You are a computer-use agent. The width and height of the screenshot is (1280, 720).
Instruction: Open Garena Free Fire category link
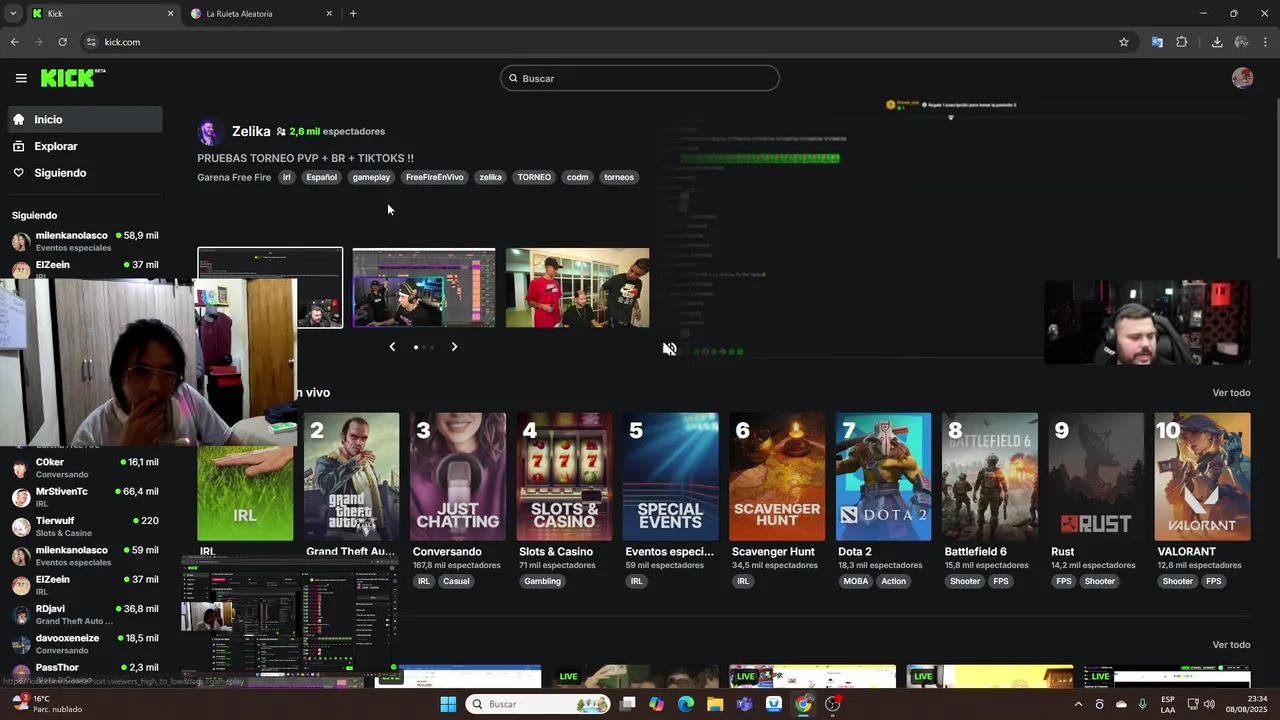click(234, 177)
